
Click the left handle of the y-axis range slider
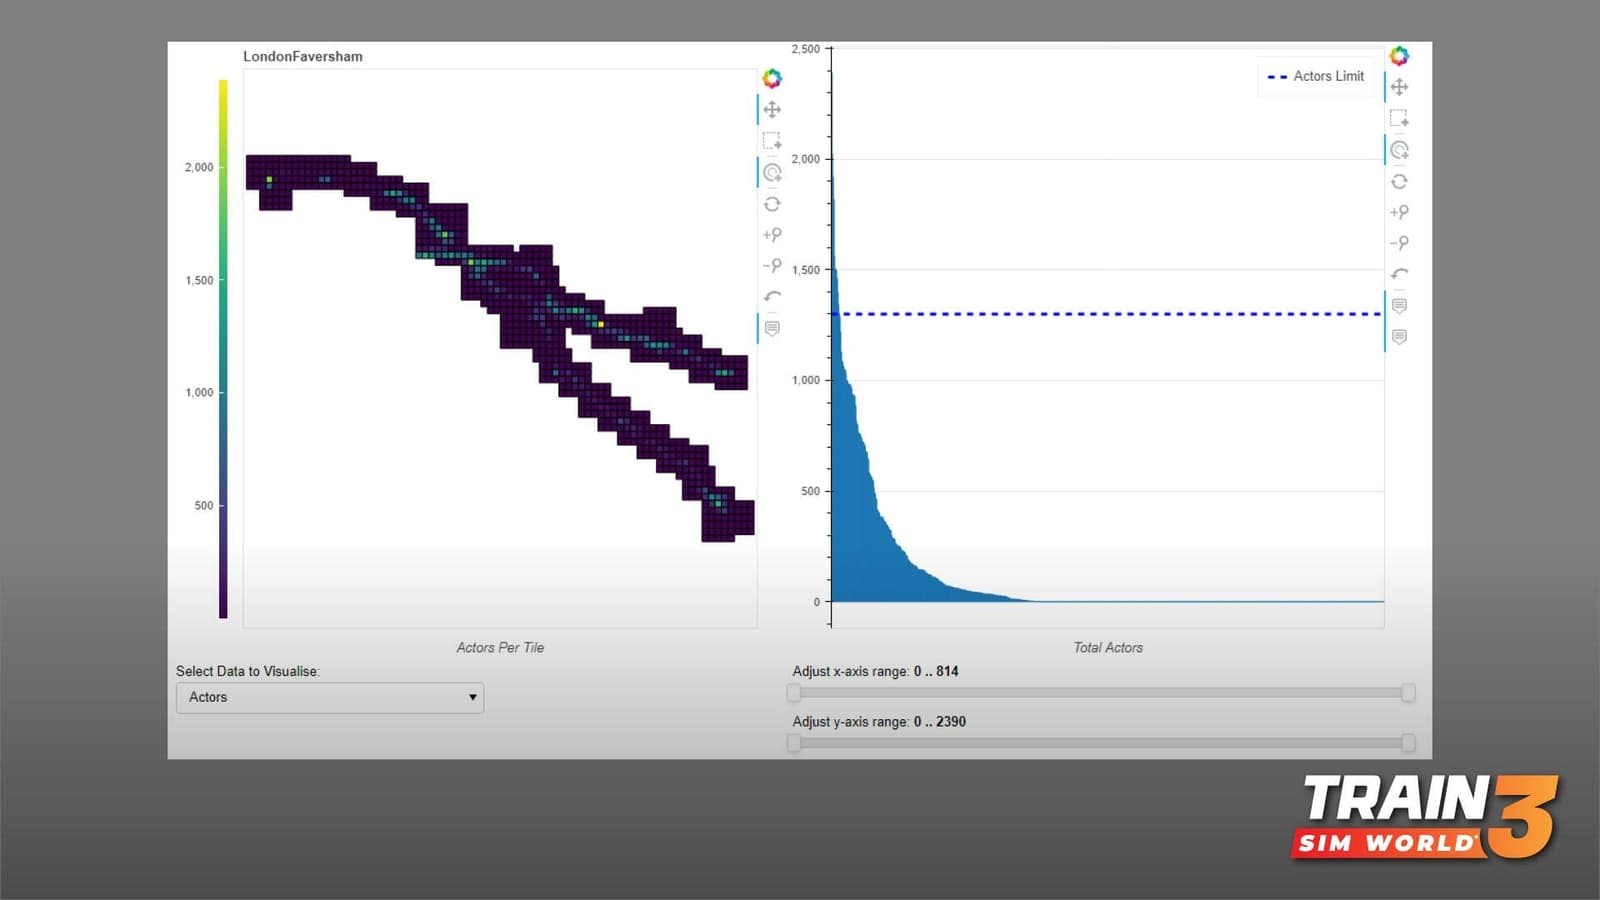click(x=794, y=743)
